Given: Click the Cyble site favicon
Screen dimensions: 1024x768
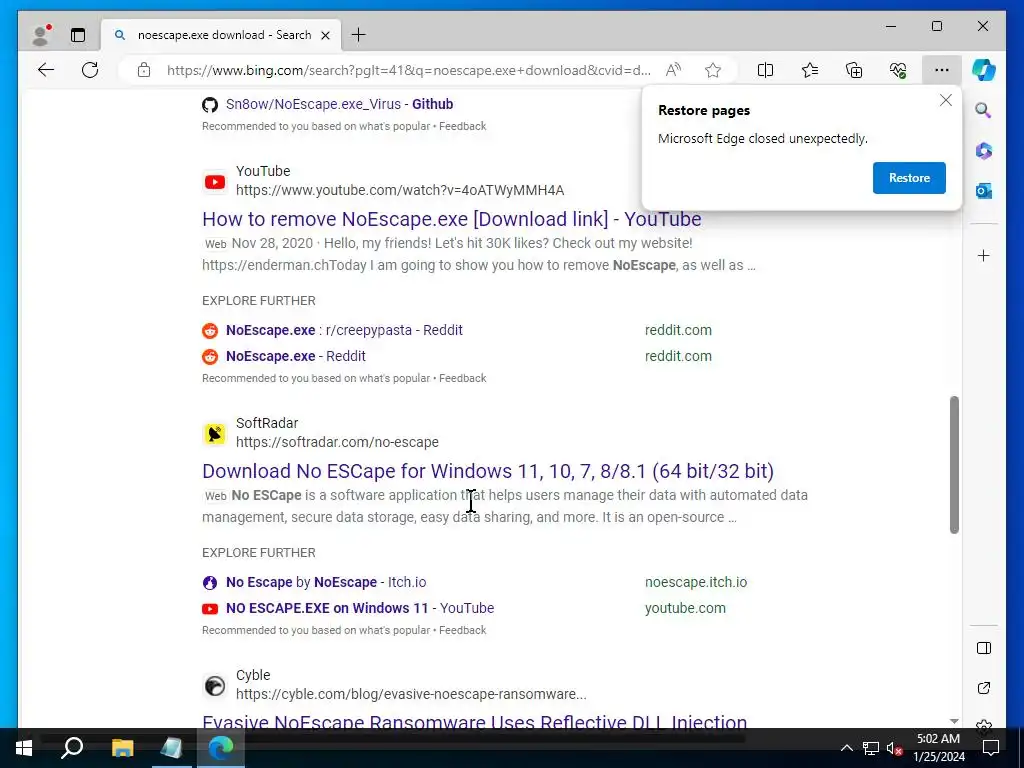Looking at the screenshot, I should coord(214,686).
